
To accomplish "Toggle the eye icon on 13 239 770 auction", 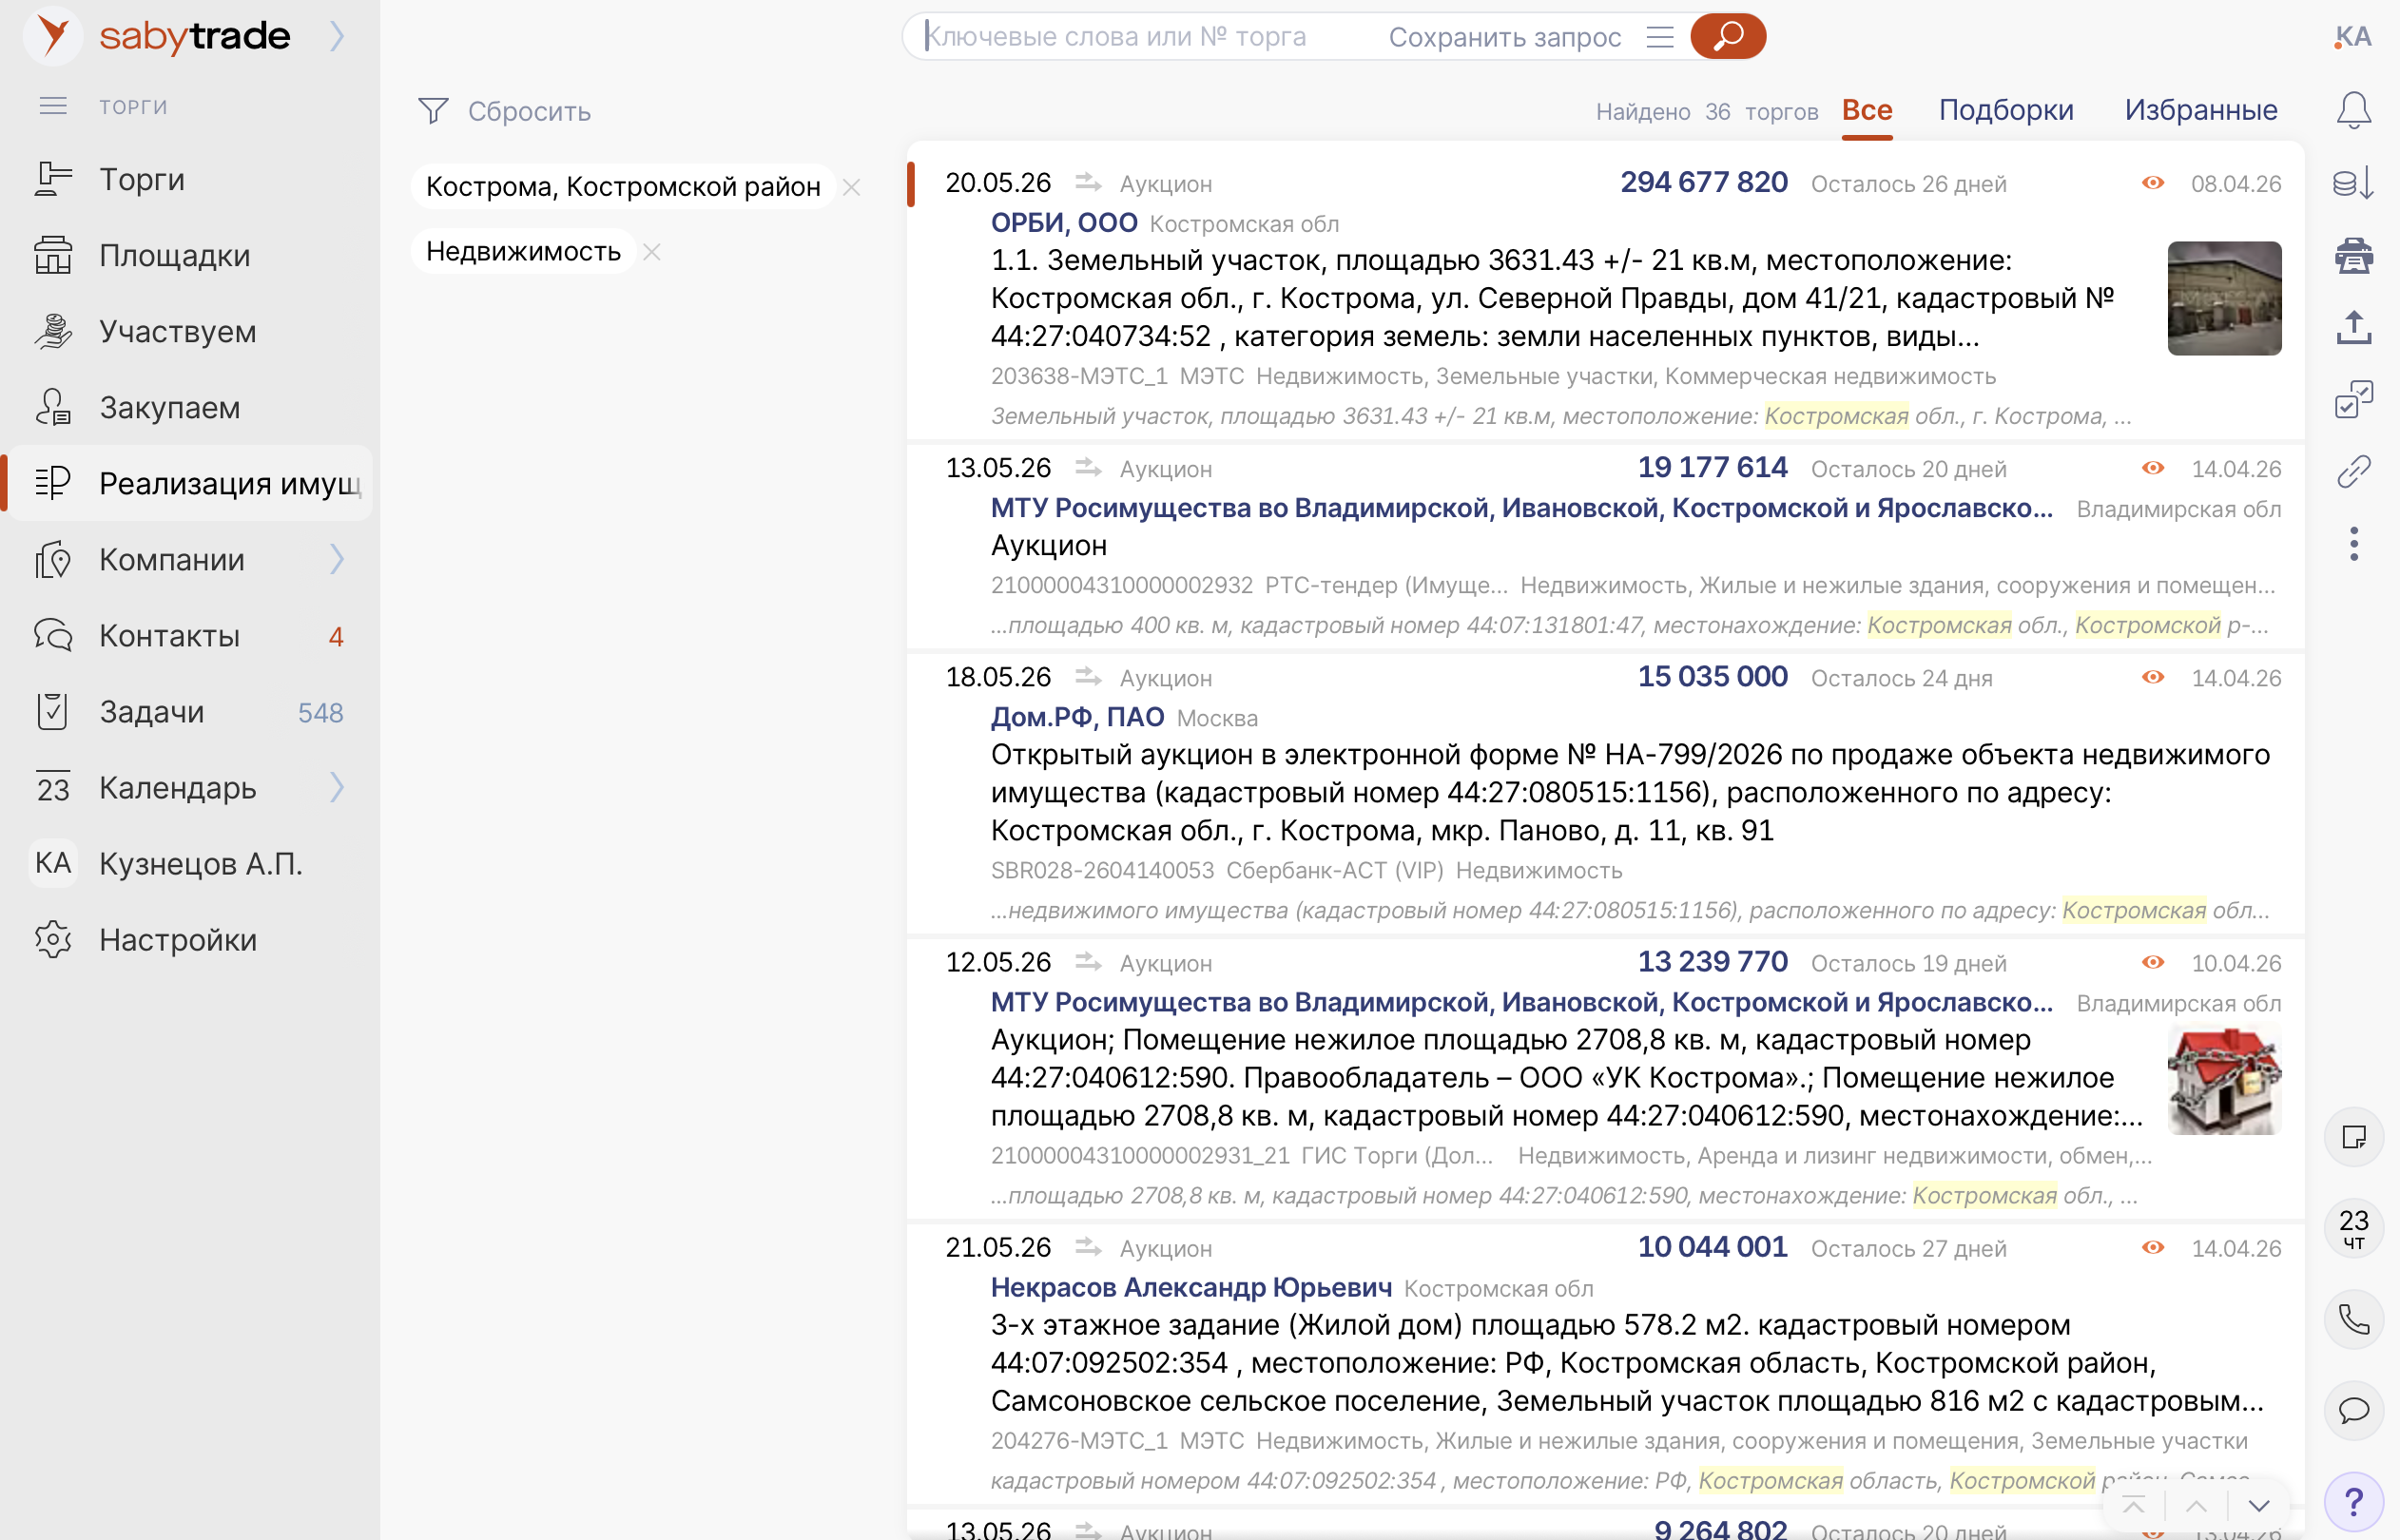I will pyautogui.click(x=2153, y=962).
